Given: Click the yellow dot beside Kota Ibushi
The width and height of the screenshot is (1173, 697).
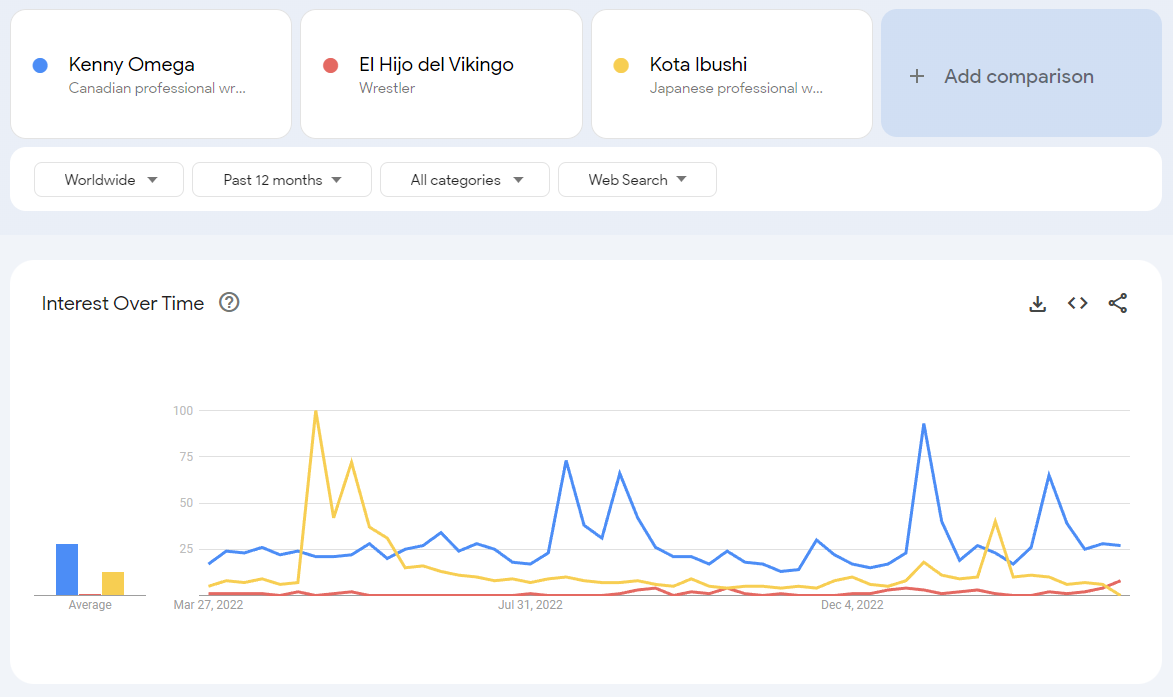Looking at the screenshot, I should click(621, 65).
